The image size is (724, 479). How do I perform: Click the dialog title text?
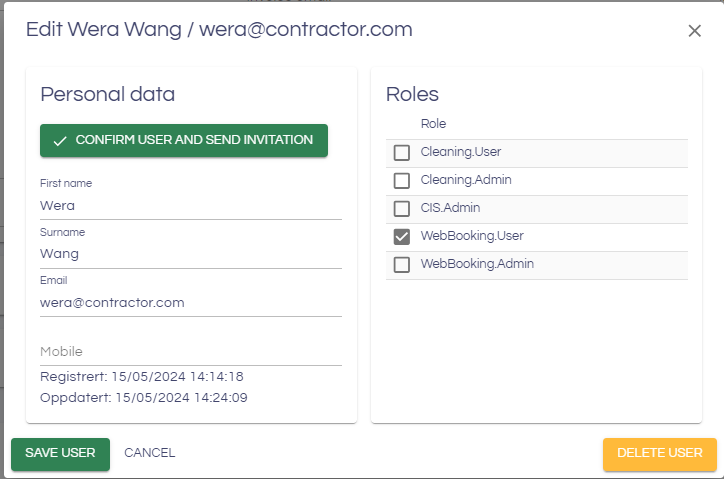pyautogui.click(x=219, y=30)
